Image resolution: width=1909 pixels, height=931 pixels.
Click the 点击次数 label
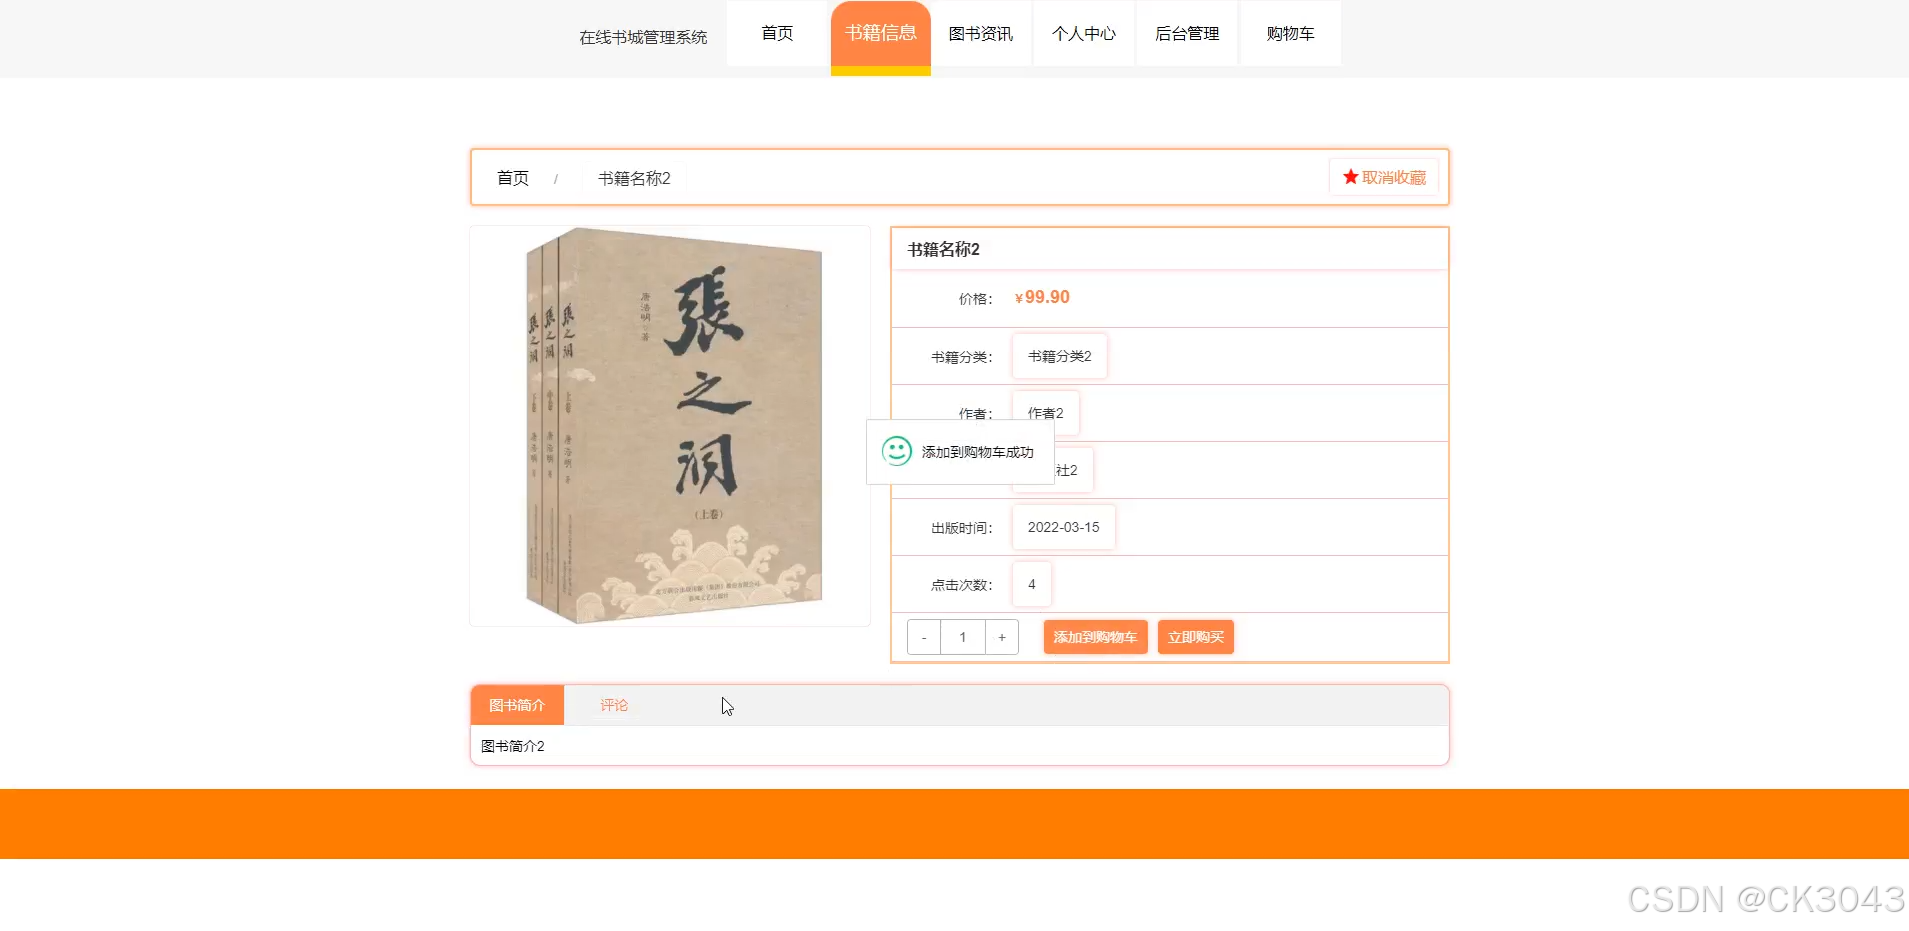(961, 585)
